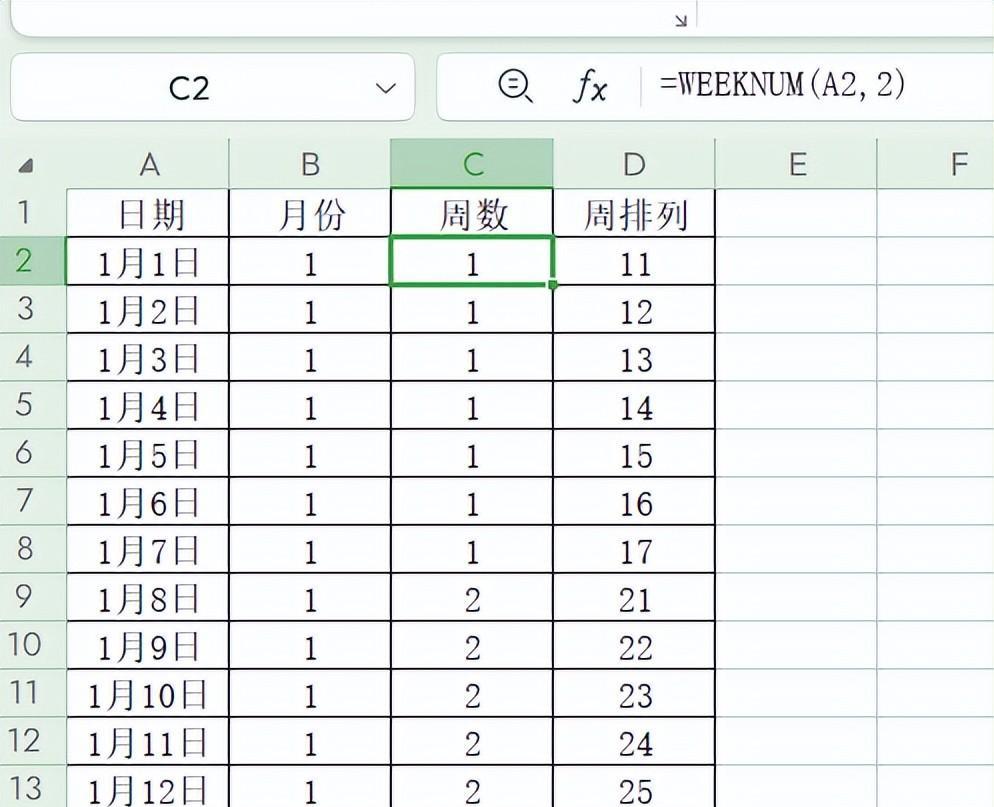Viewport: 994px width, 807px height.
Task: Select the cell 1月12日
Action: [x=148, y=787]
